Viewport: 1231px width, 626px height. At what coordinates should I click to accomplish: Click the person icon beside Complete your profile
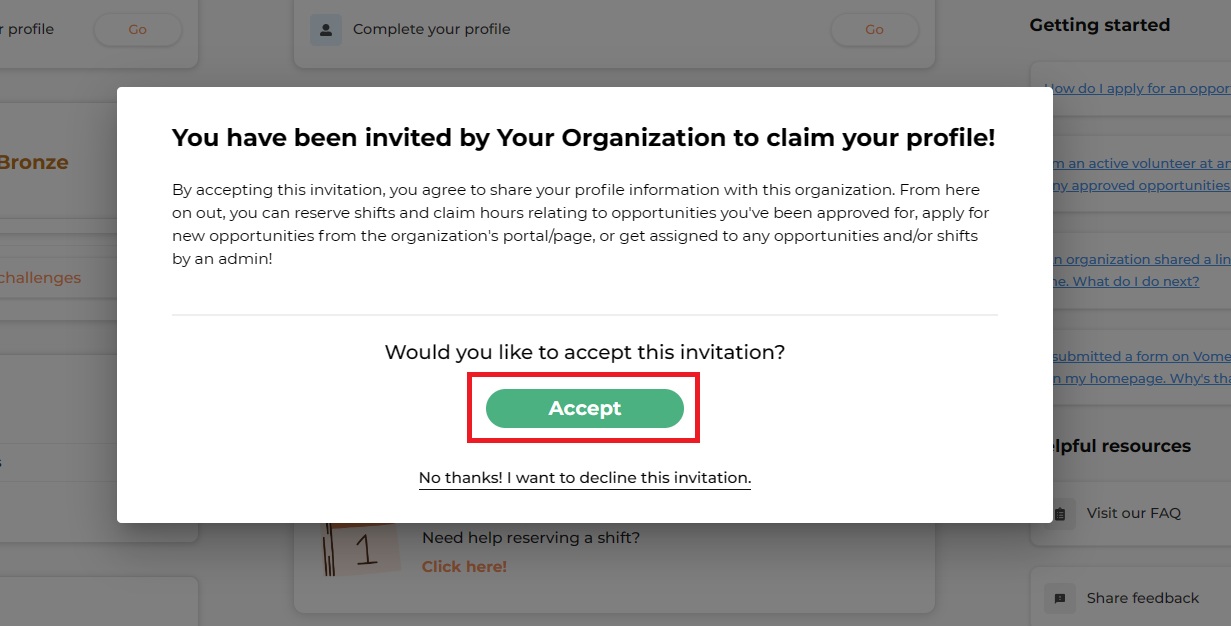[x=325, y=30]
